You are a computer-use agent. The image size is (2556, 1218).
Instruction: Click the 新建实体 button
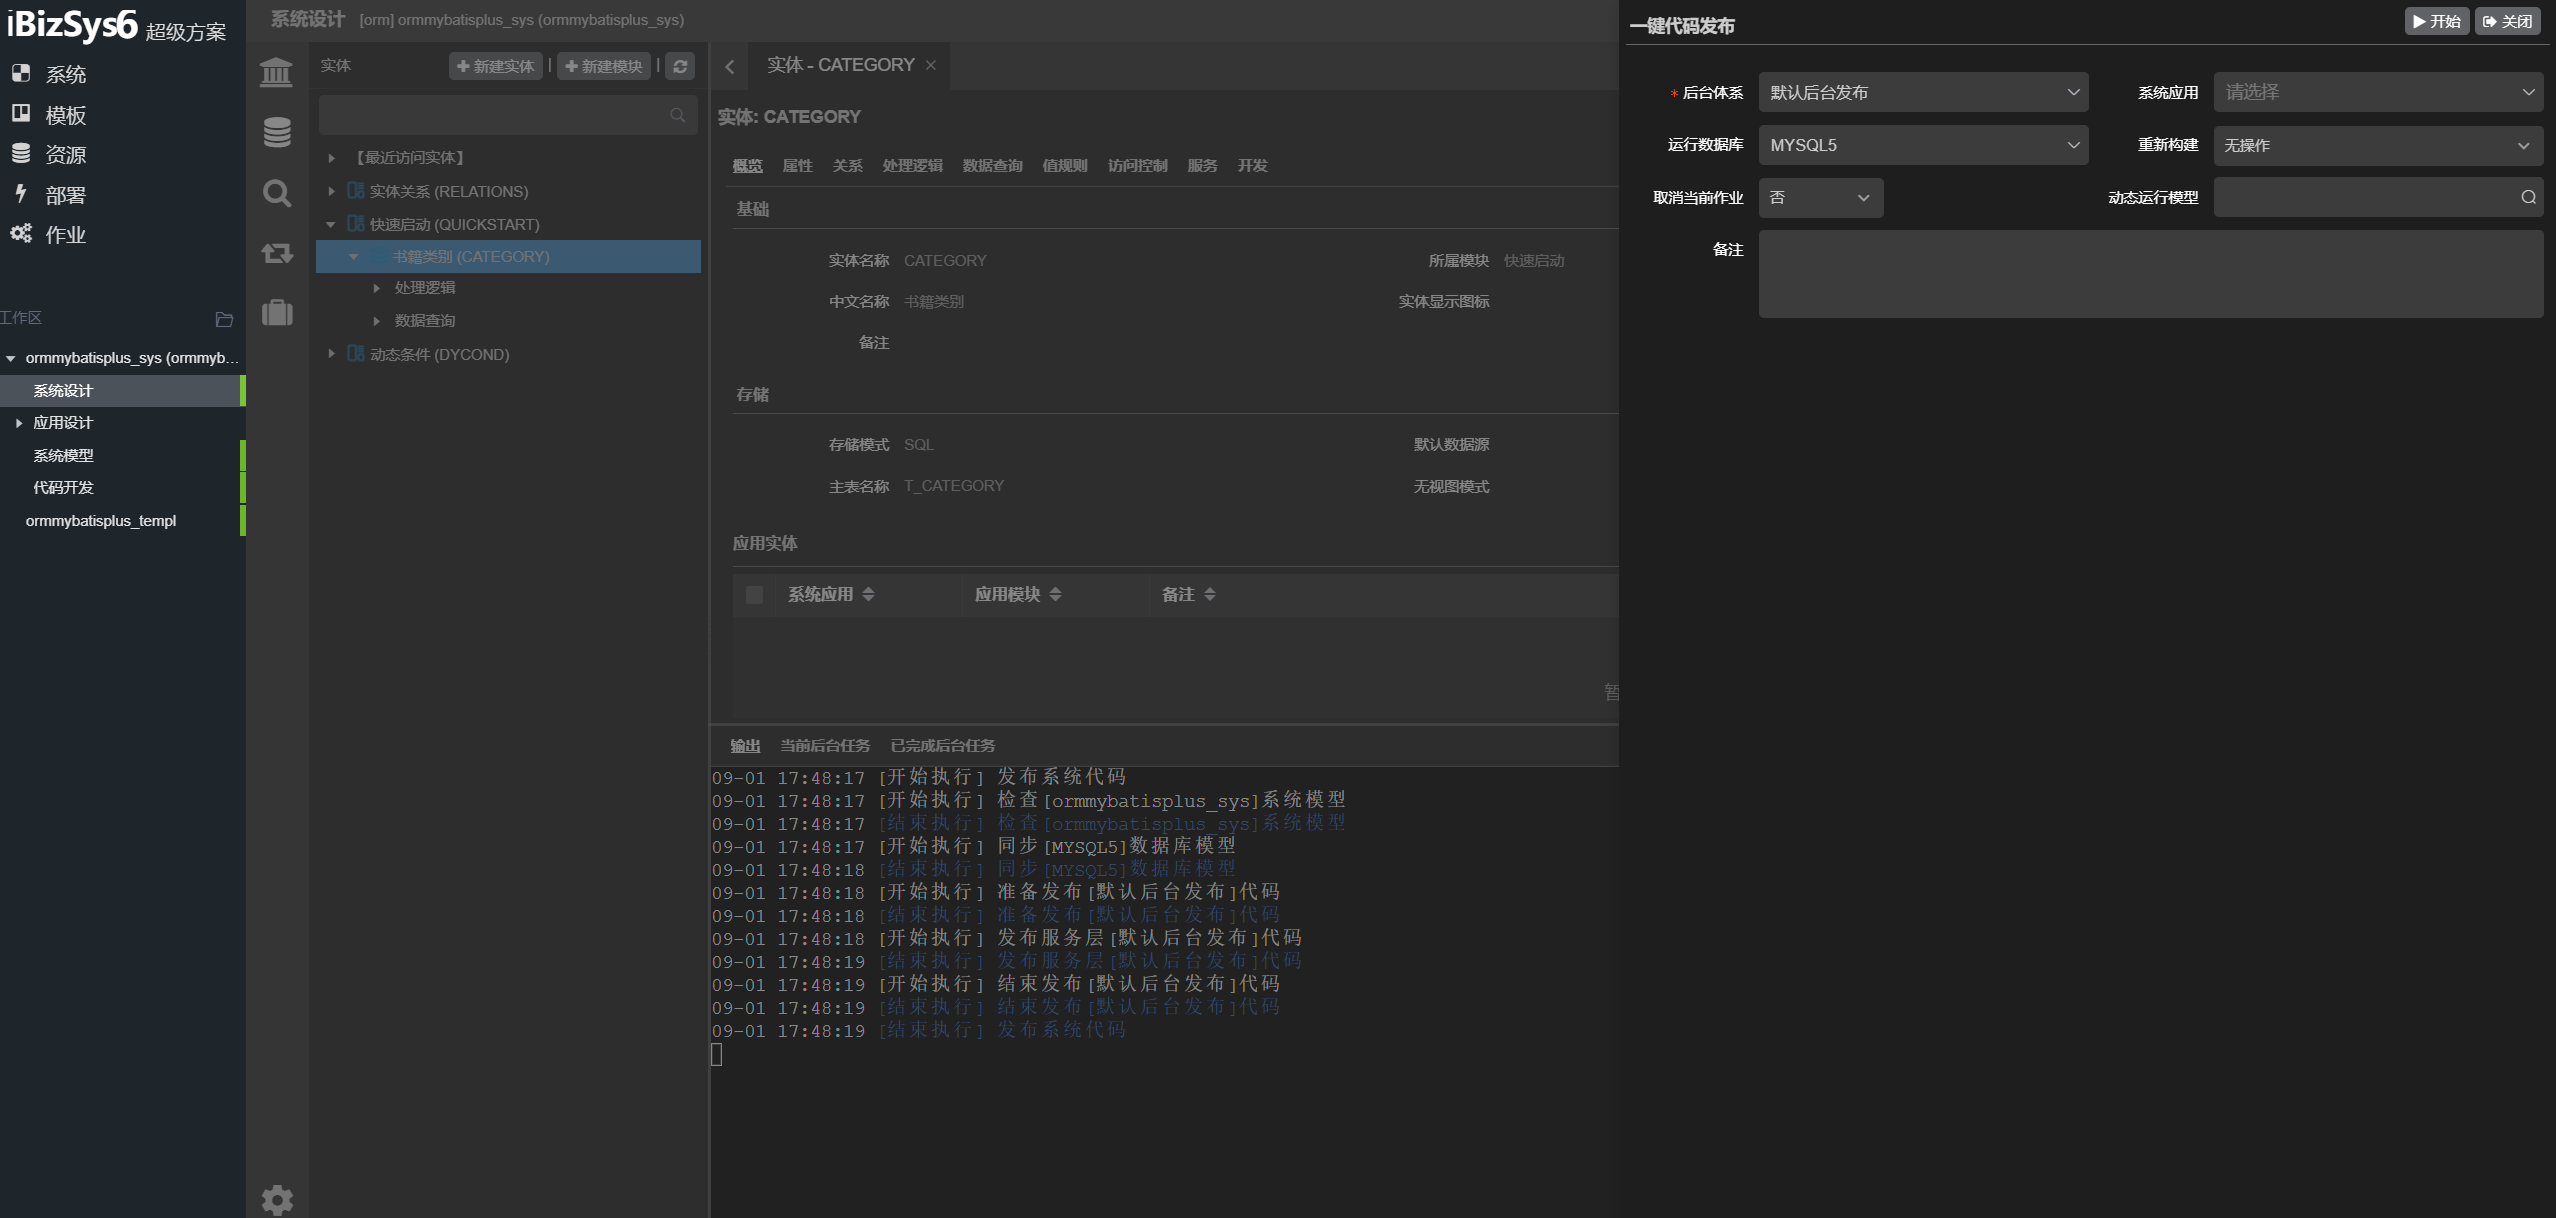click(x=496, y=66)
